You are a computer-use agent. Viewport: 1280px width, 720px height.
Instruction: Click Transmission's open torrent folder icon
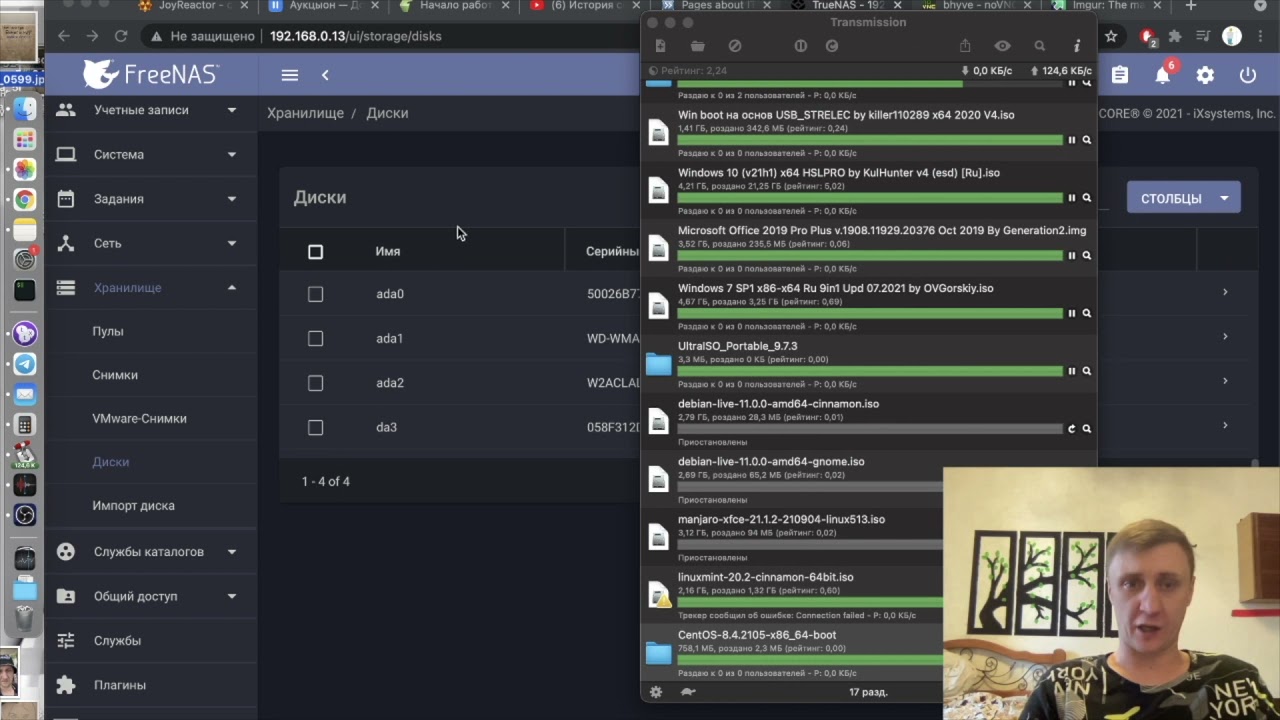pos(698,46)
